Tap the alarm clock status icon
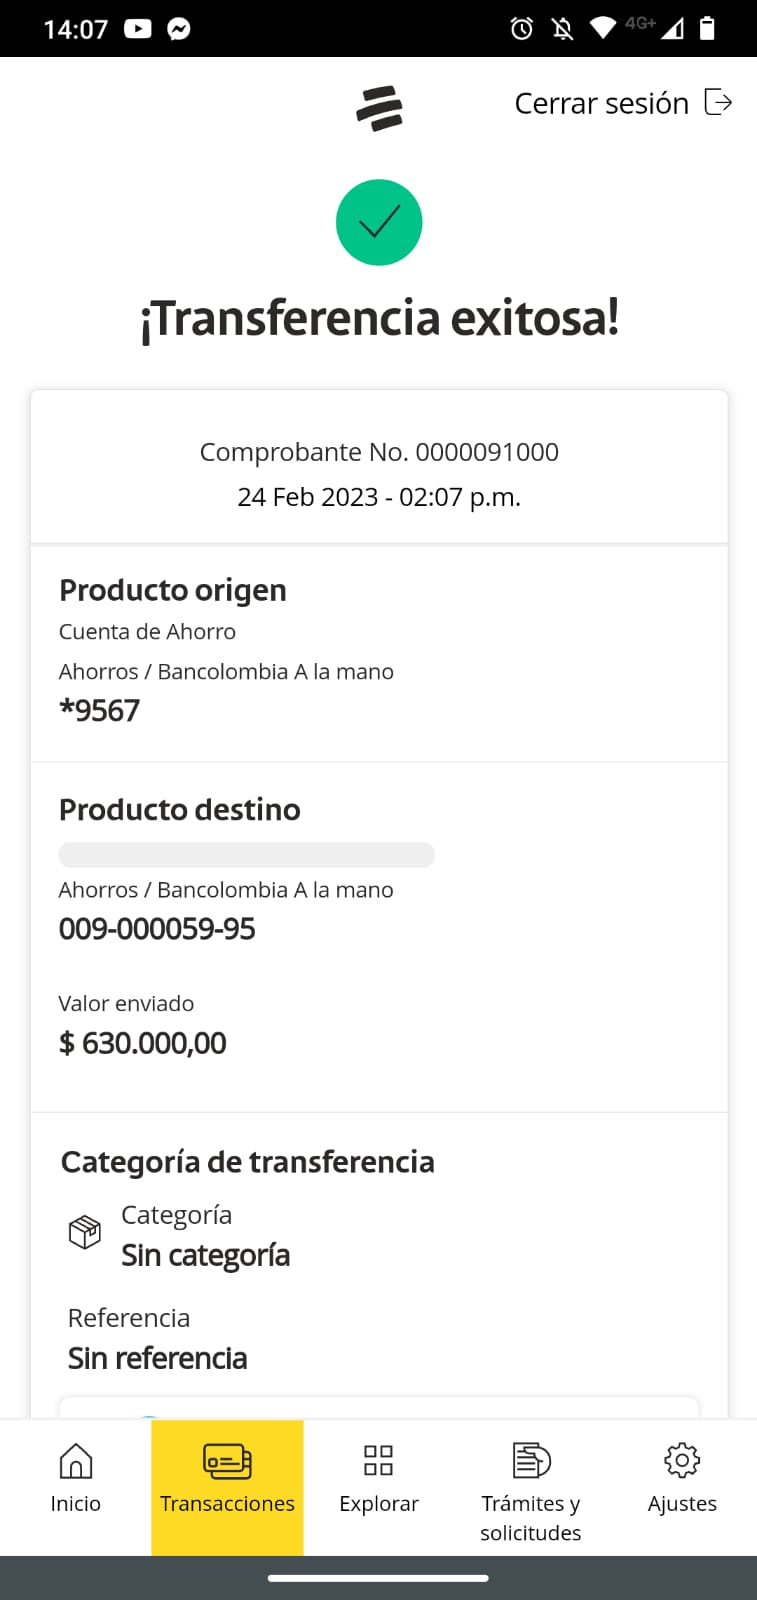 (521, 28)
